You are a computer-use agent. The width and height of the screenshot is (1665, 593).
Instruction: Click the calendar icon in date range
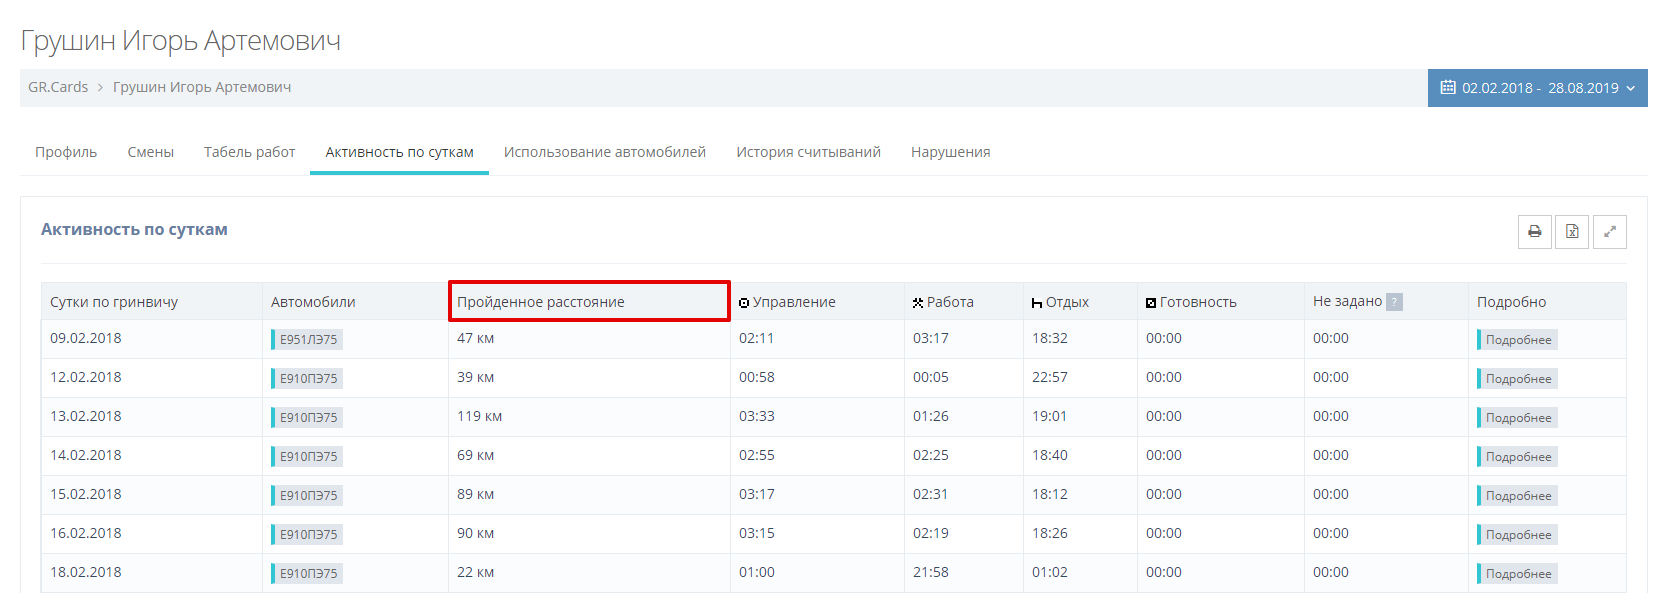click(x=1447, y=88)
